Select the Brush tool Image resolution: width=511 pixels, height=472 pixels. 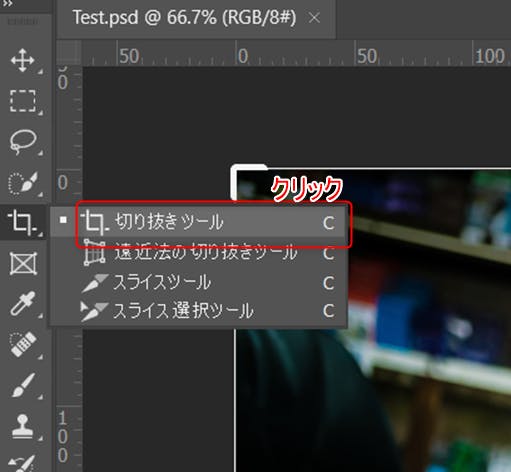(23, 385)
